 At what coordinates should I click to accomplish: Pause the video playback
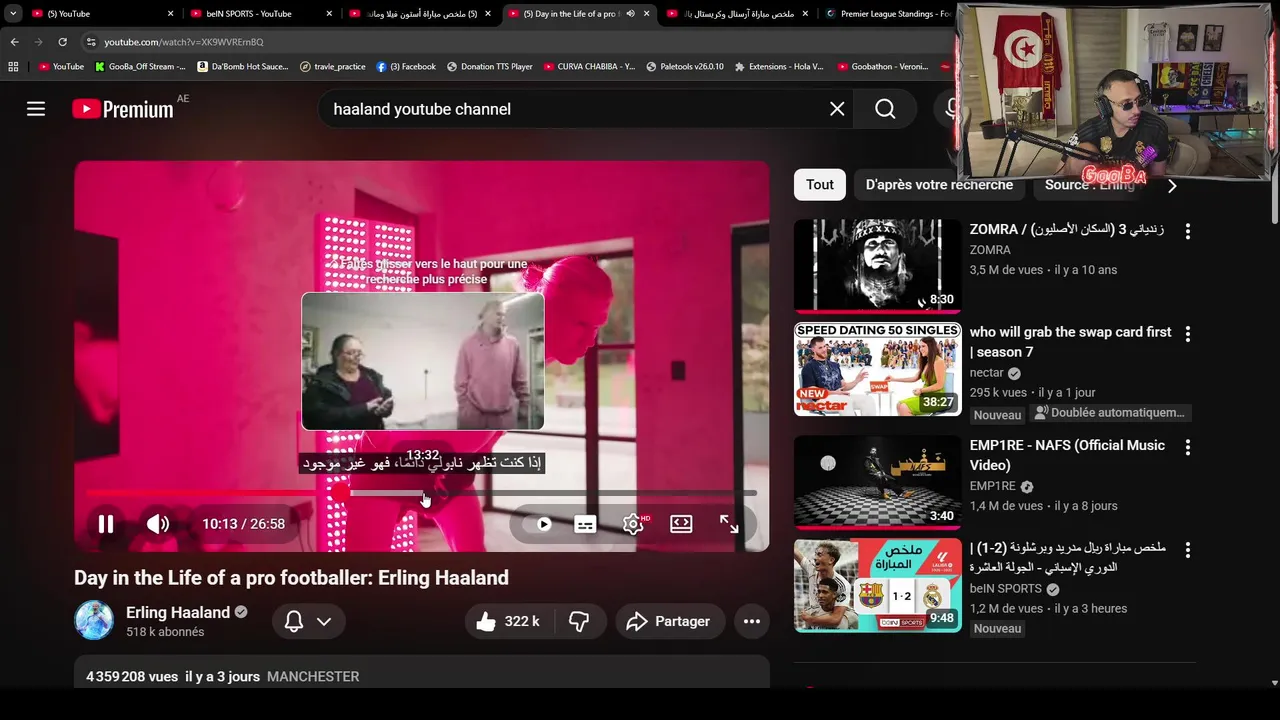click(106, 524)
